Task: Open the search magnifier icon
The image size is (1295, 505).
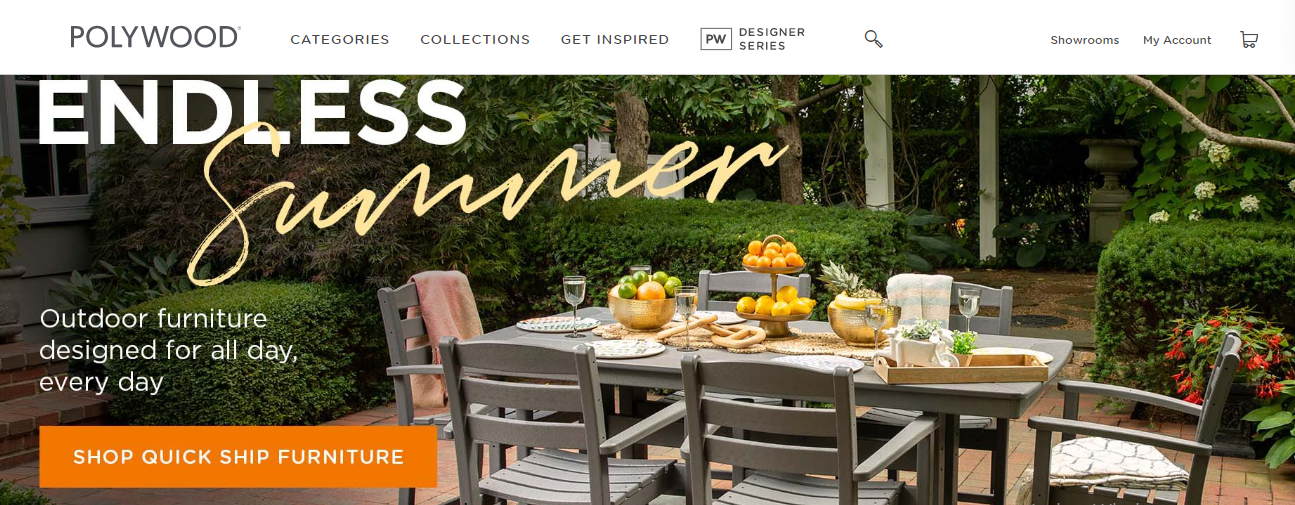Action: tap(873, 39)
